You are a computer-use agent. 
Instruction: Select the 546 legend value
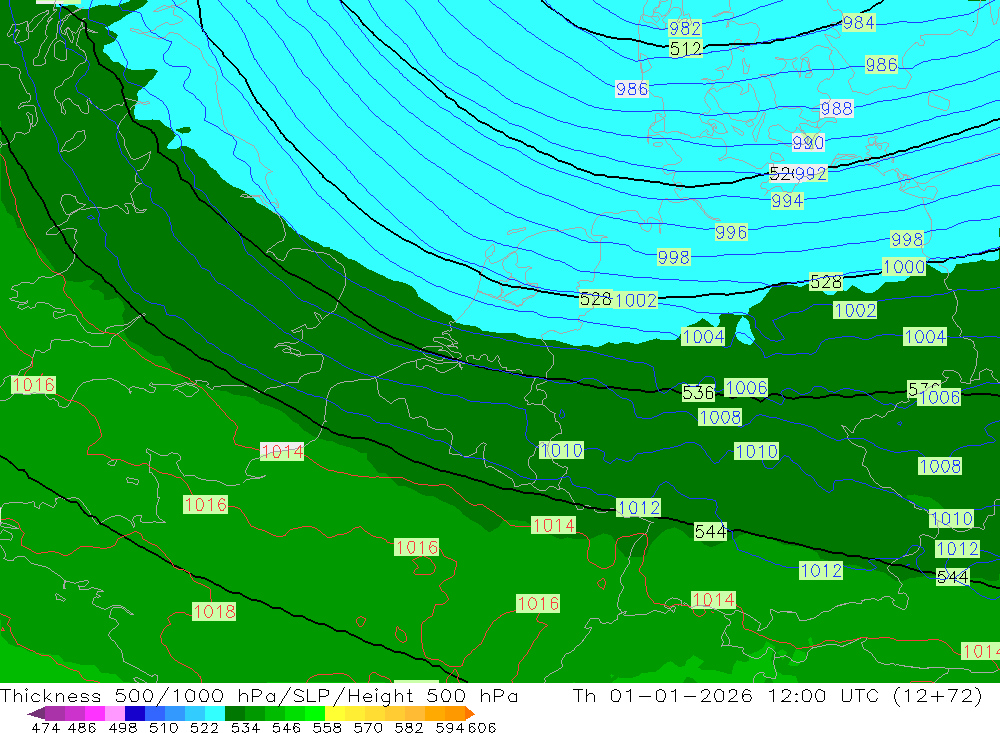point(286,727)
